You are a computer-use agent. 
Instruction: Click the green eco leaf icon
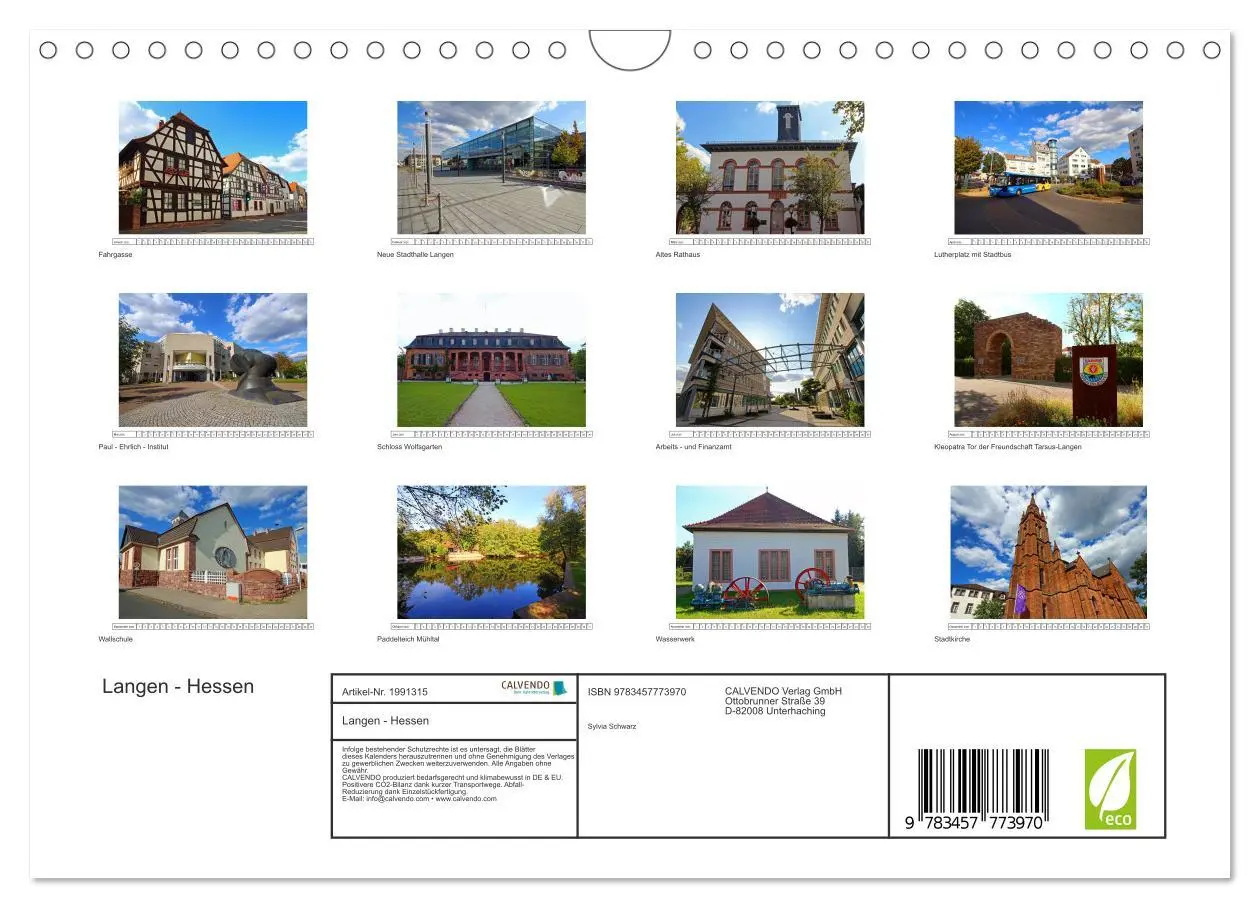pos(1110,789)
